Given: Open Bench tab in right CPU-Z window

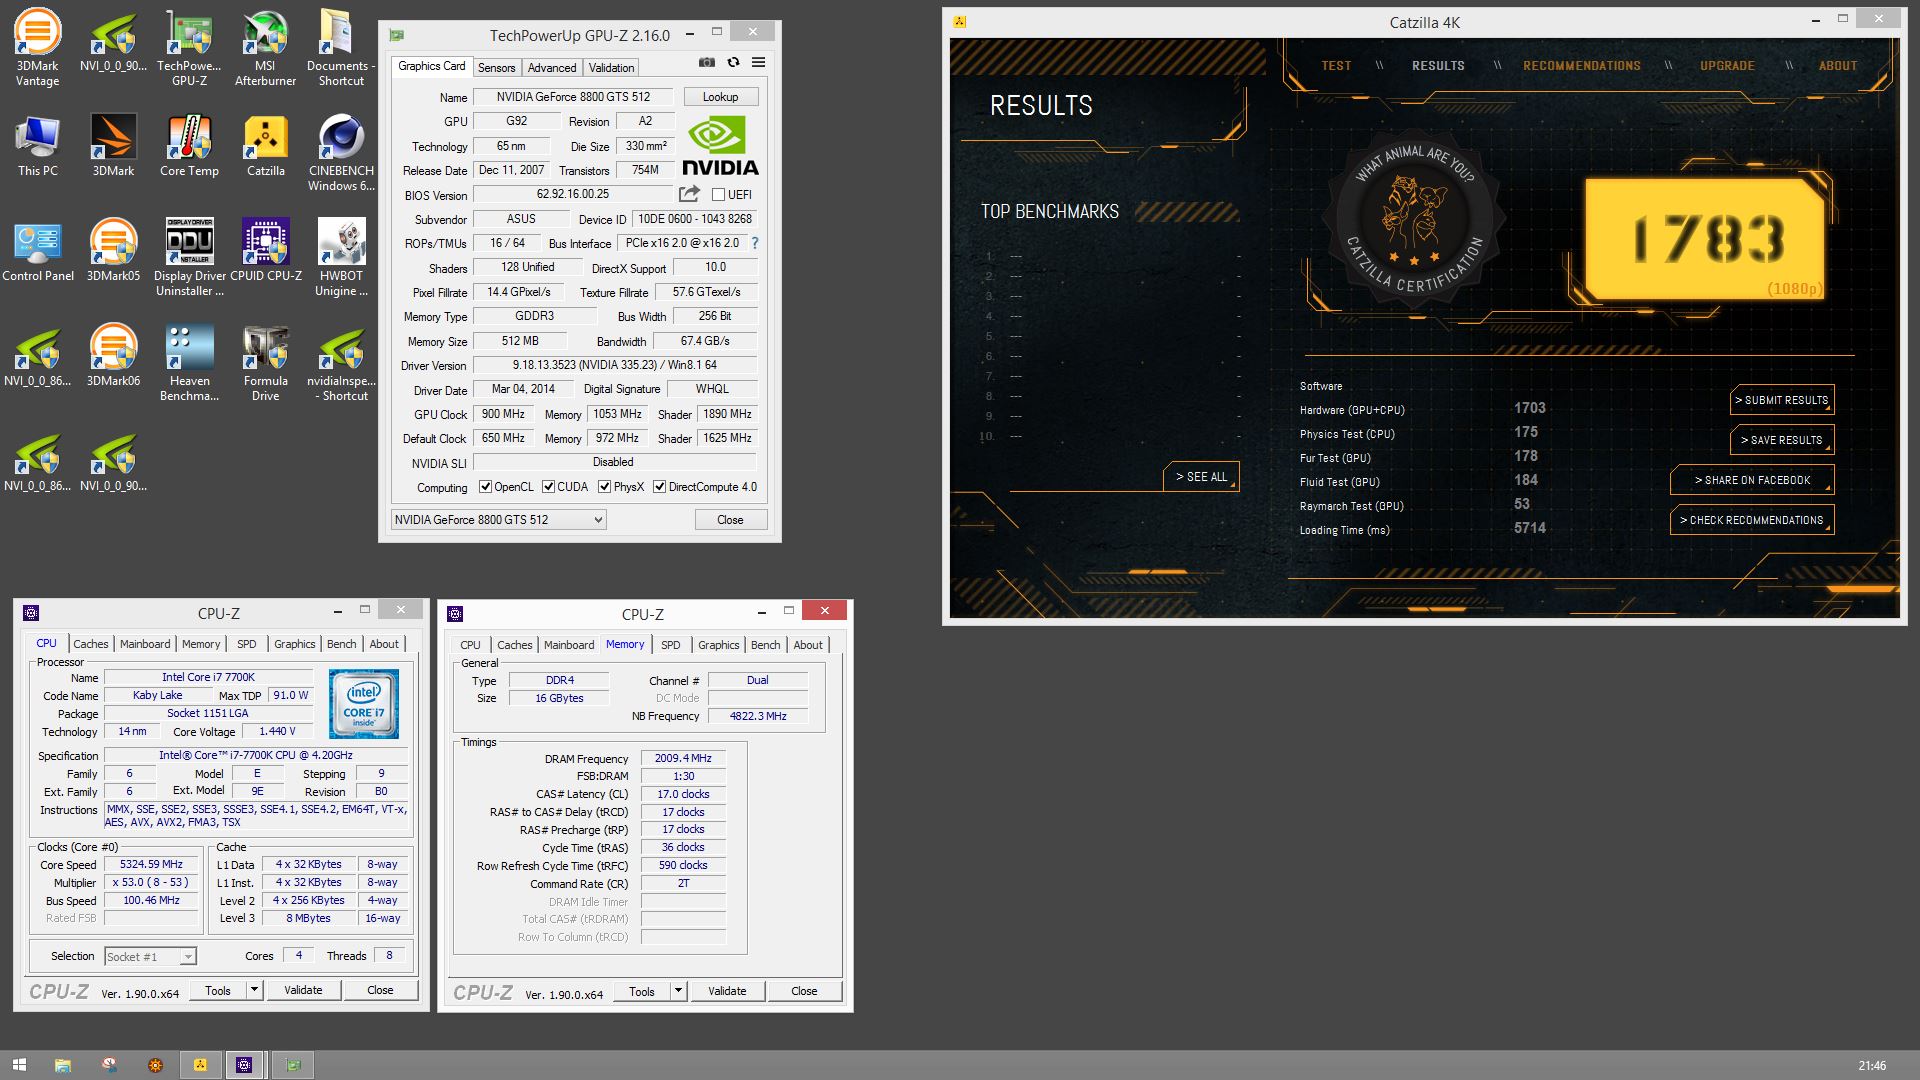Looking at the screenshot, I should [x=765, y=645].
